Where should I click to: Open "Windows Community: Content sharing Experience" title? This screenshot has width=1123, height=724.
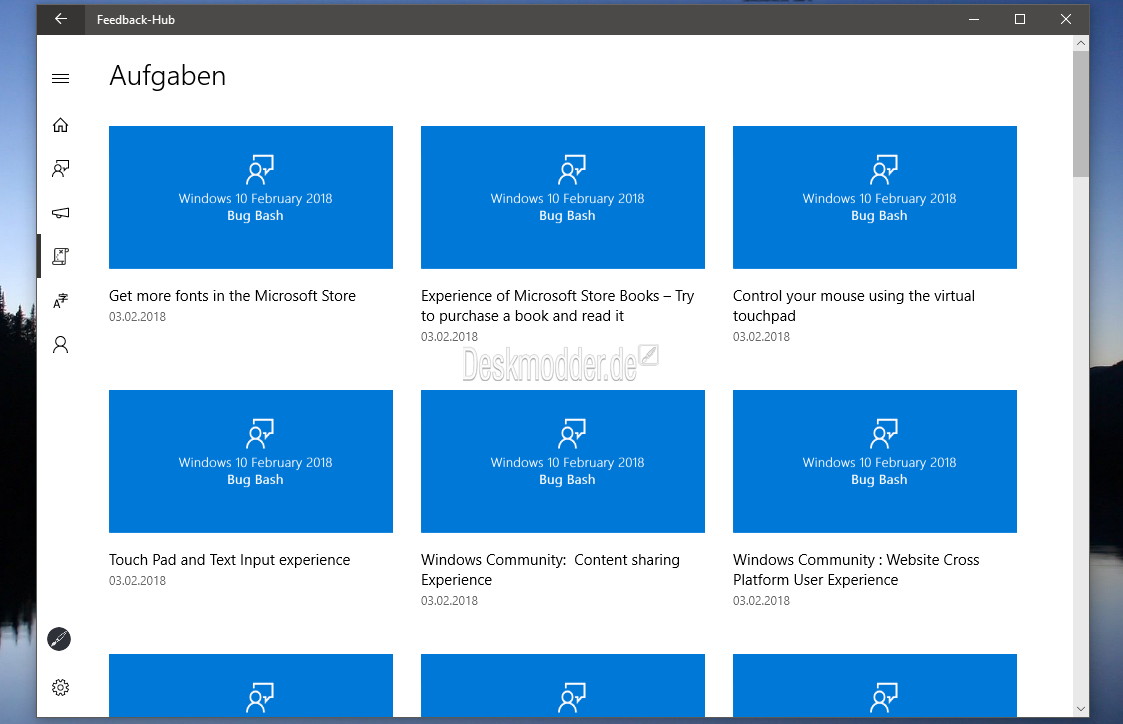550,570
